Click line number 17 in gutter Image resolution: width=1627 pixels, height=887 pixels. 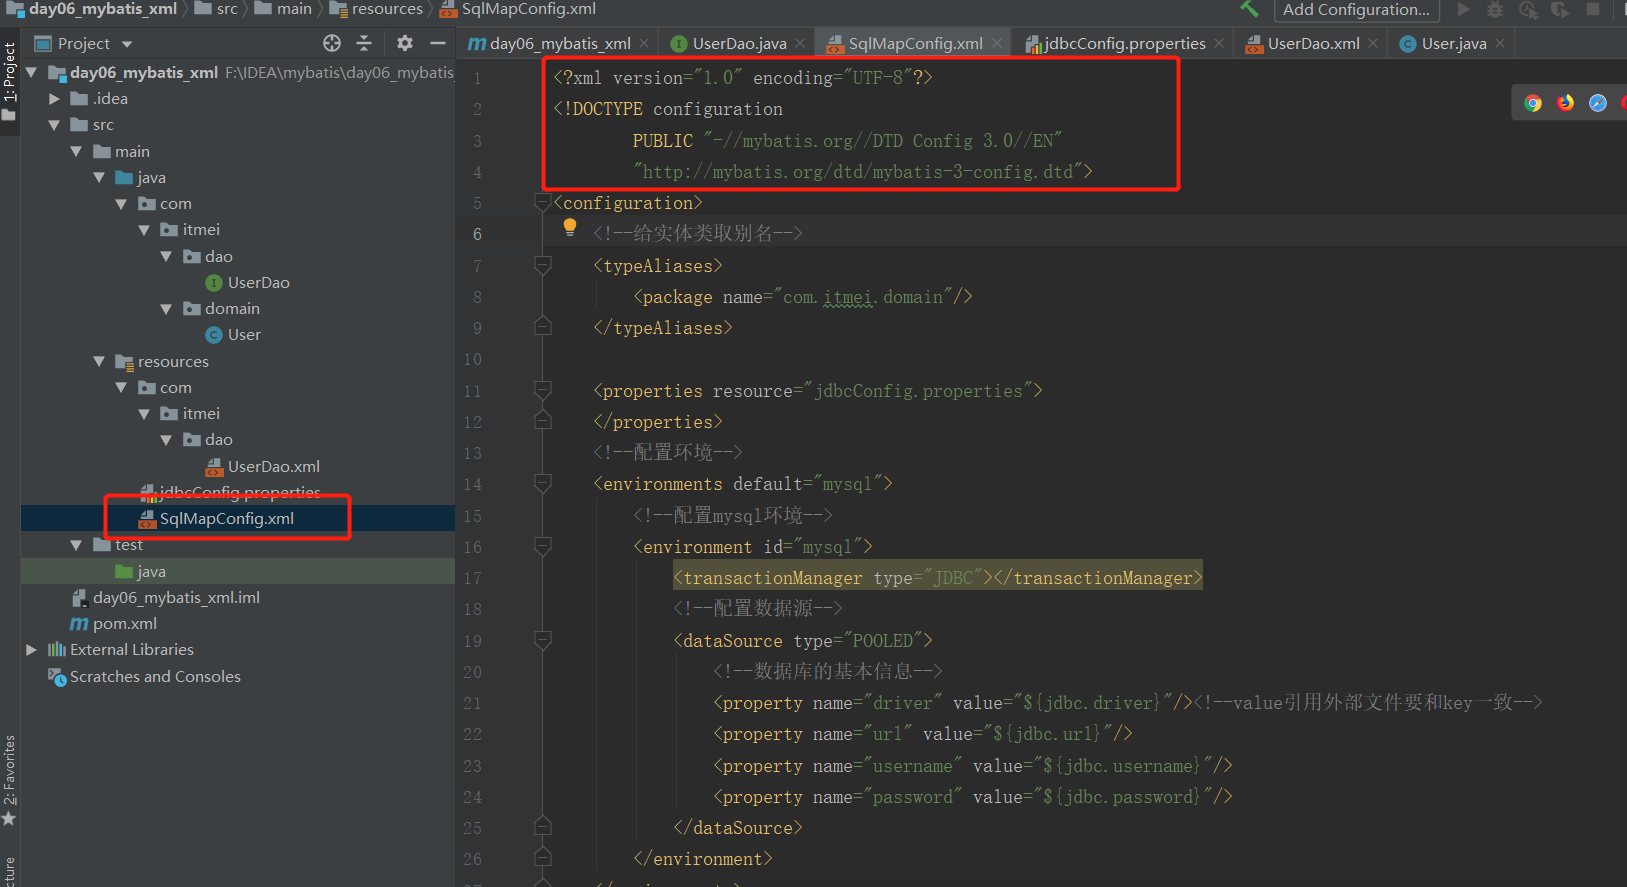pos(472,578)
